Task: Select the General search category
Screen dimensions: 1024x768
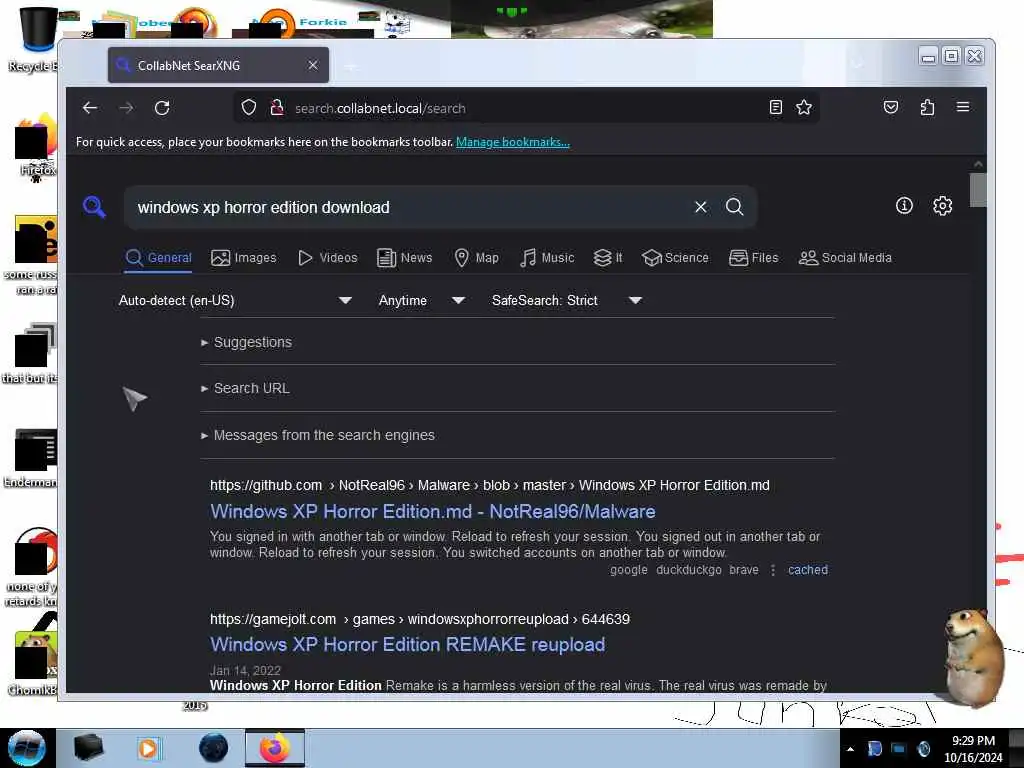Action: [159, 258]
